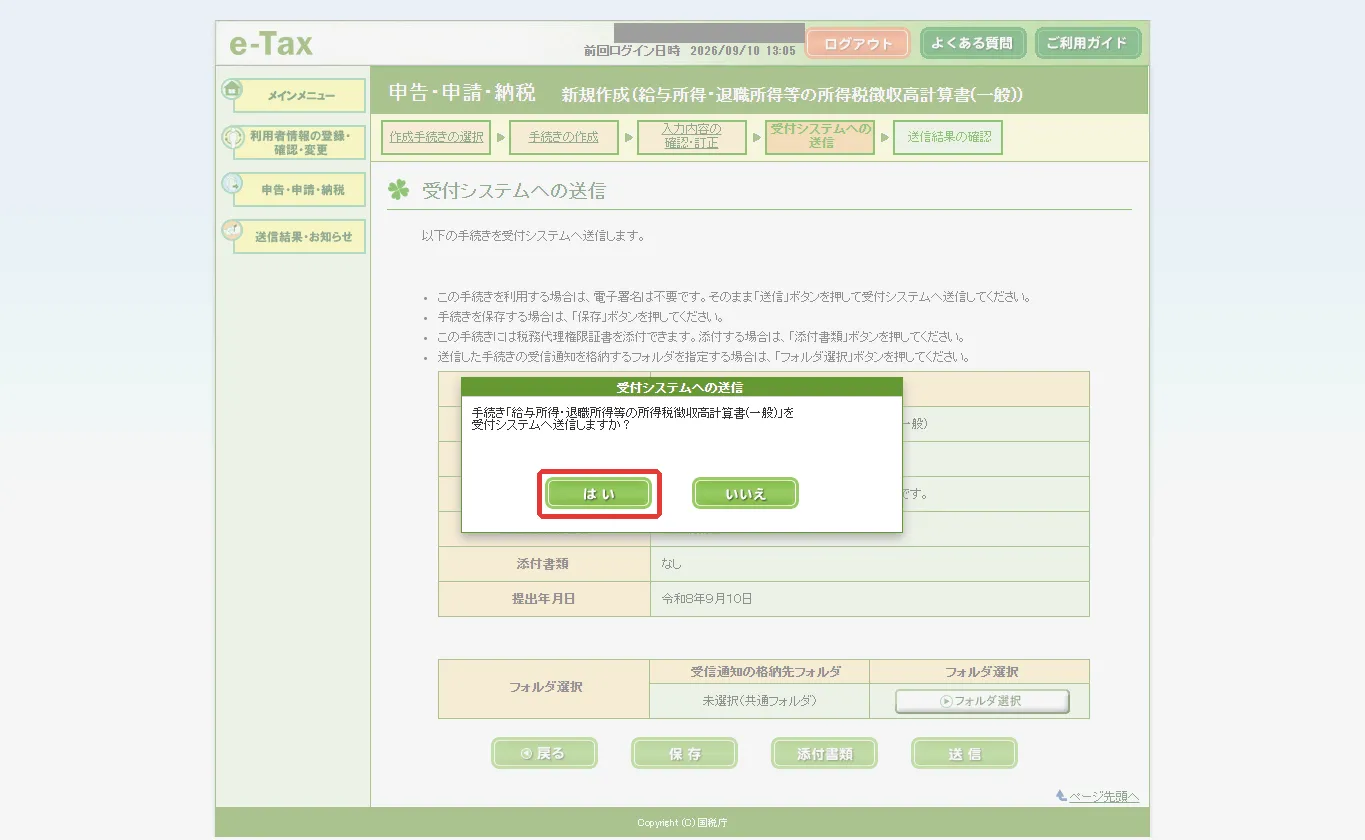Select the 送信結果の確認 step
Image resolution: width=1365 pixels, height=840 pixels.
click(x=948, y=137)
